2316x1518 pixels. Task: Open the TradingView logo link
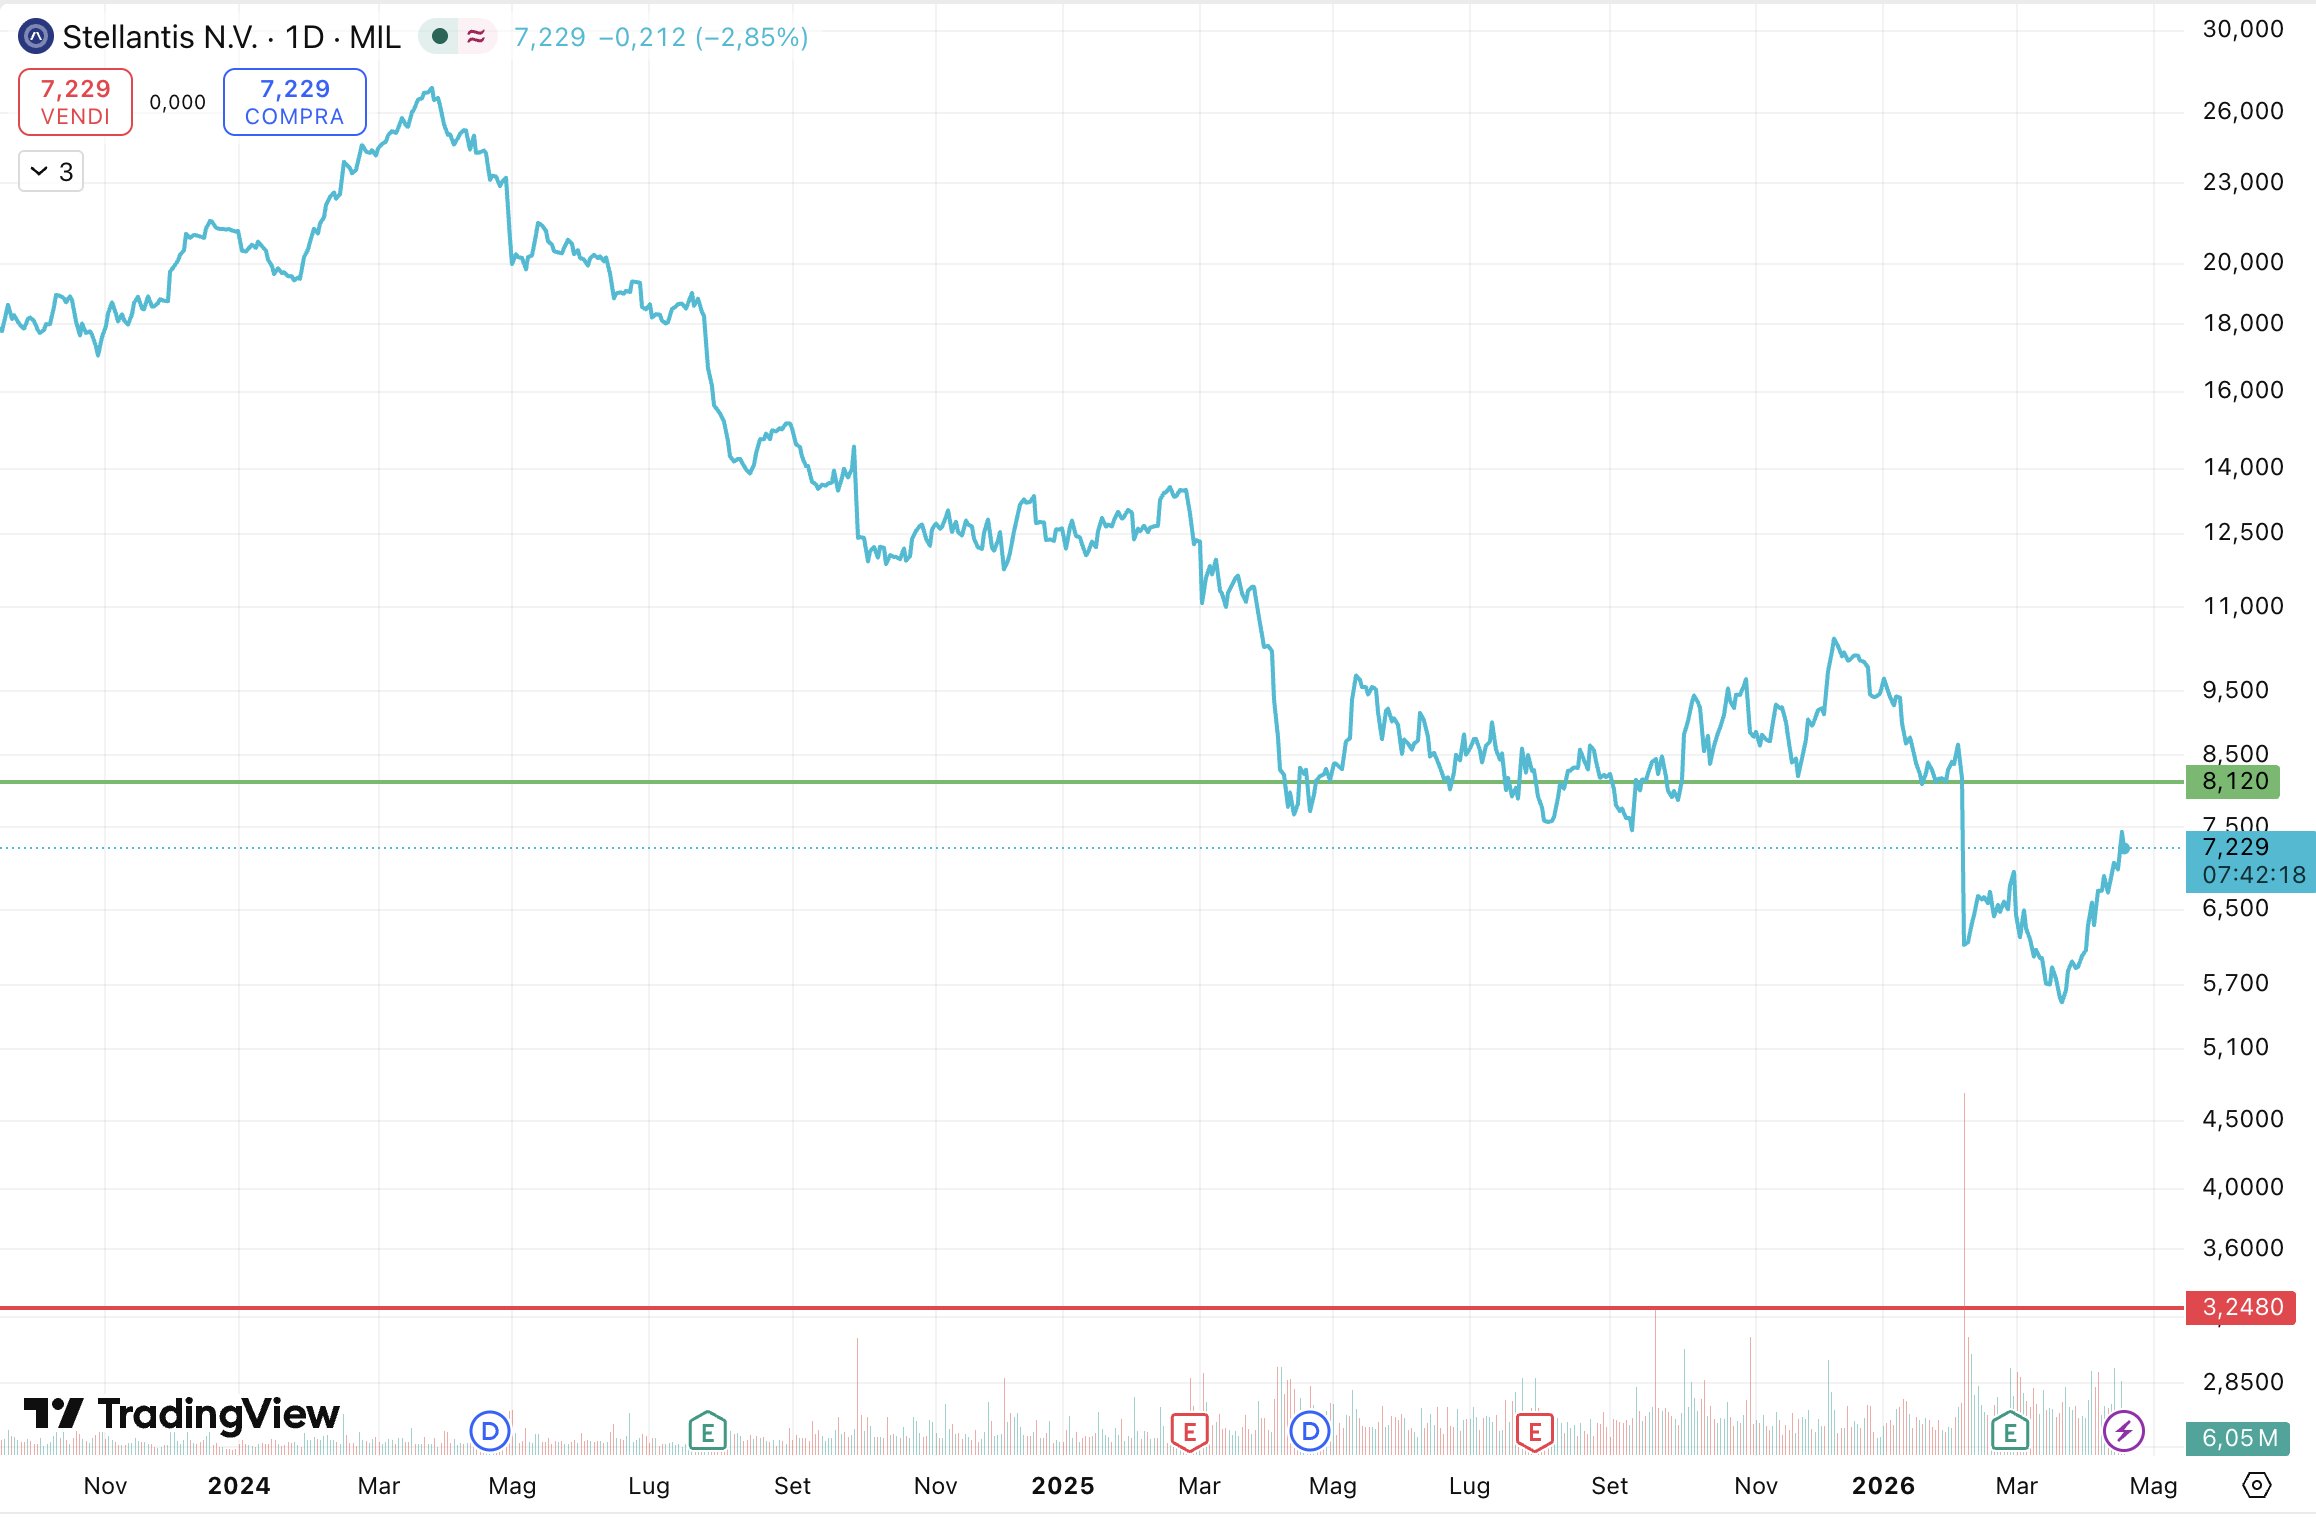click(x=182, y=1413)
